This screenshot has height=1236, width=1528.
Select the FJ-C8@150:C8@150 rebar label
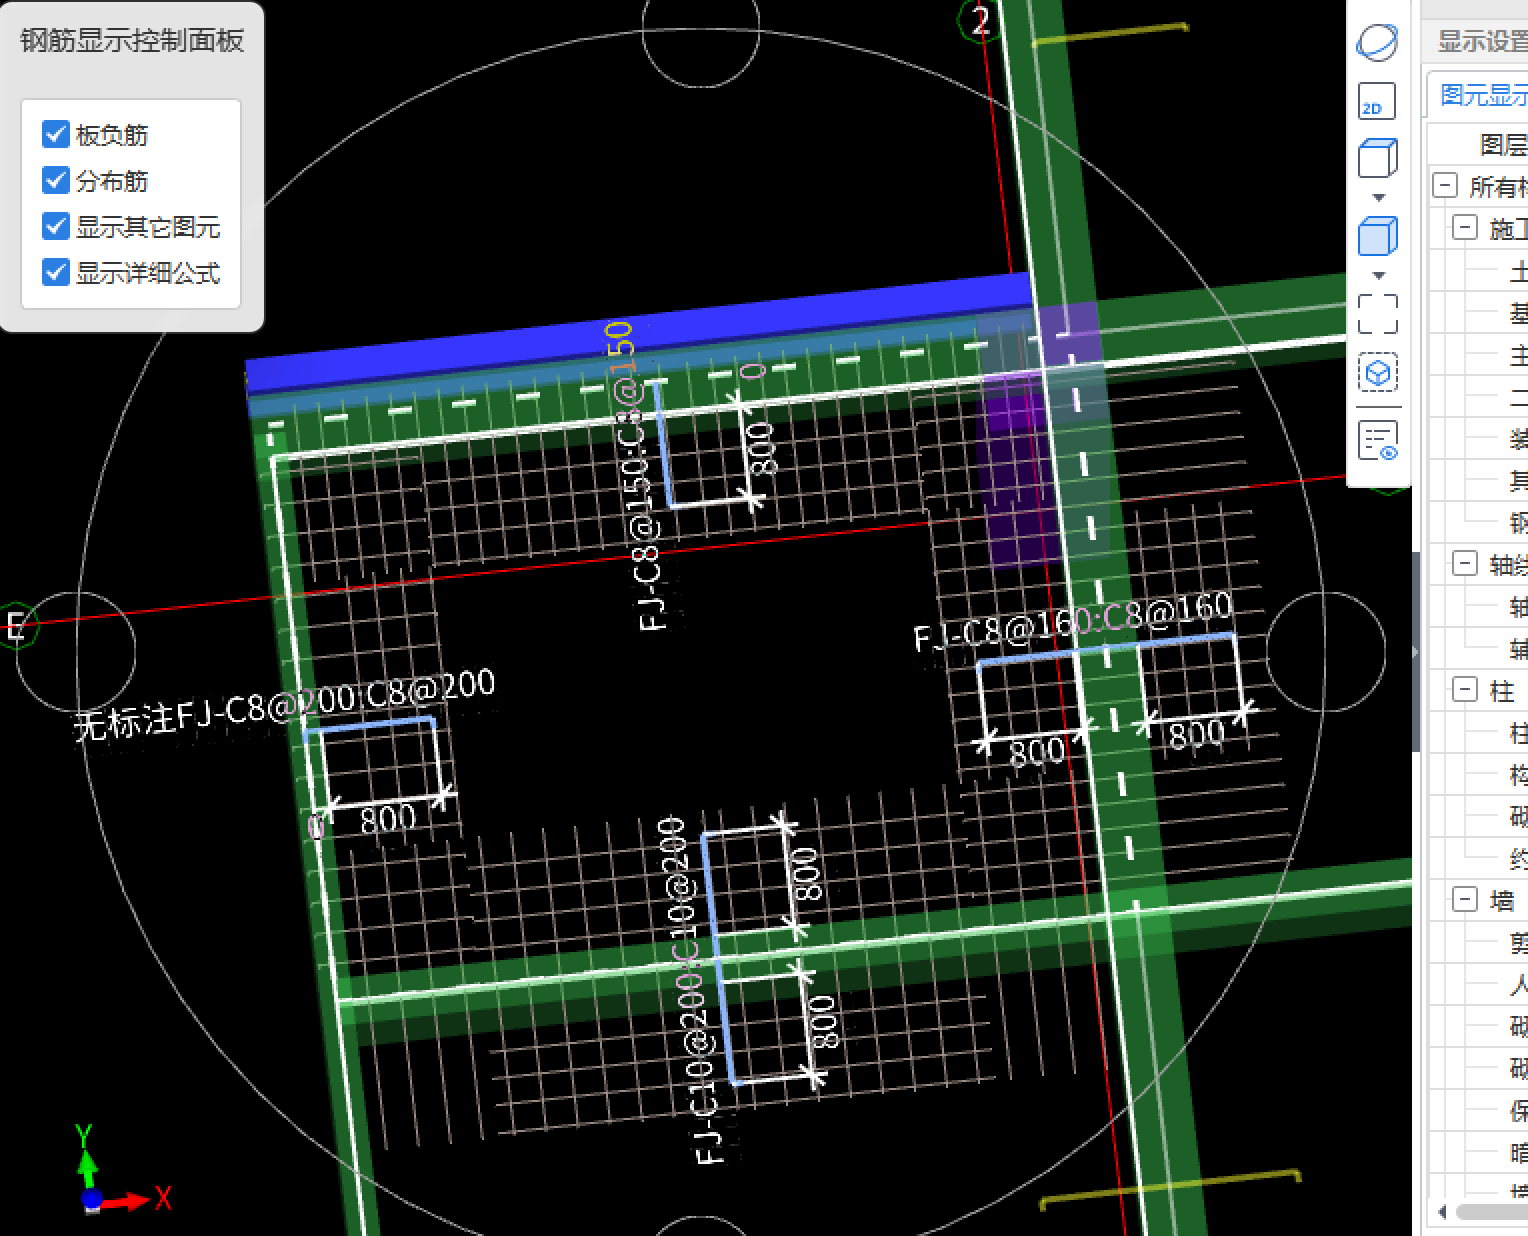tap(635, 475)
